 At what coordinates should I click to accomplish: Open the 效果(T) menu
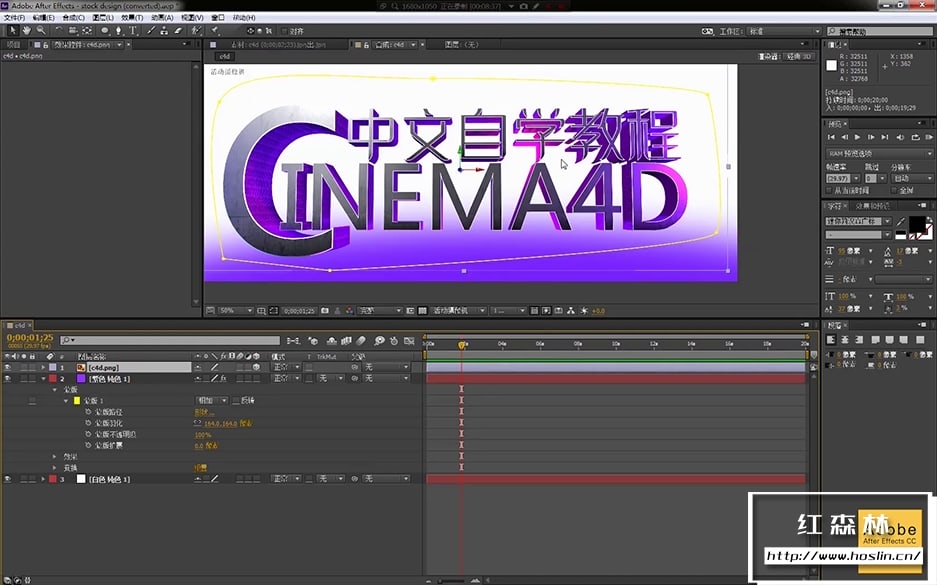(132, 18)
